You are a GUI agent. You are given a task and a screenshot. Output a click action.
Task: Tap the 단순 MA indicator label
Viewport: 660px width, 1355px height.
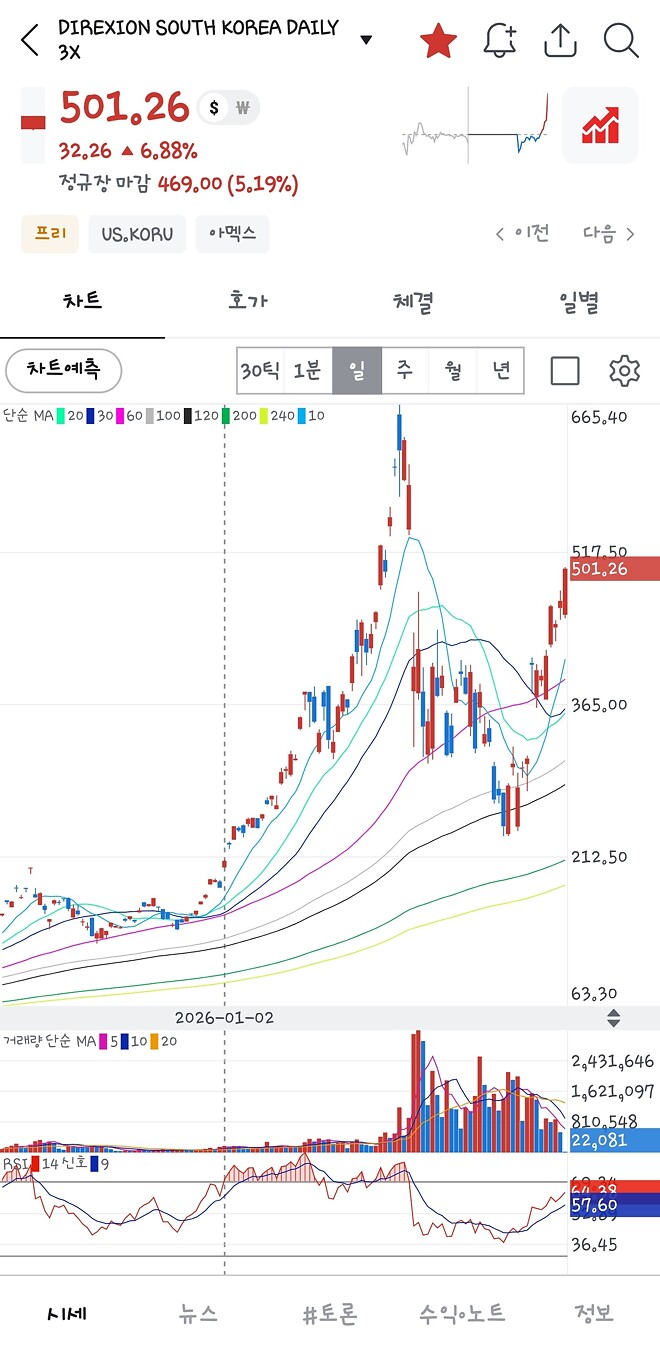coord(28,415)
